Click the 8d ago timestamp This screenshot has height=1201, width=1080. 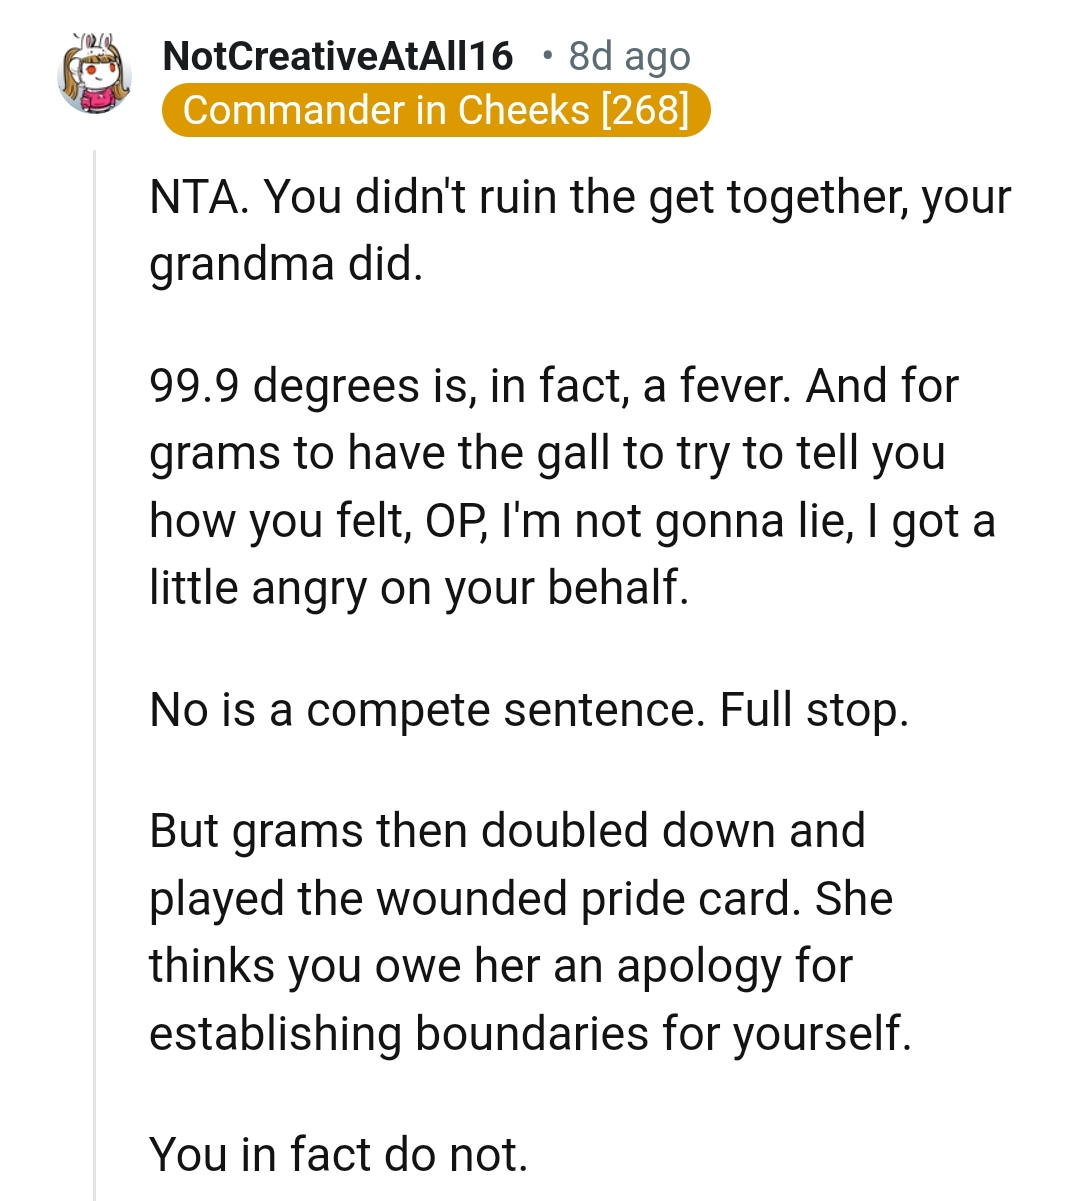point(628,56)
